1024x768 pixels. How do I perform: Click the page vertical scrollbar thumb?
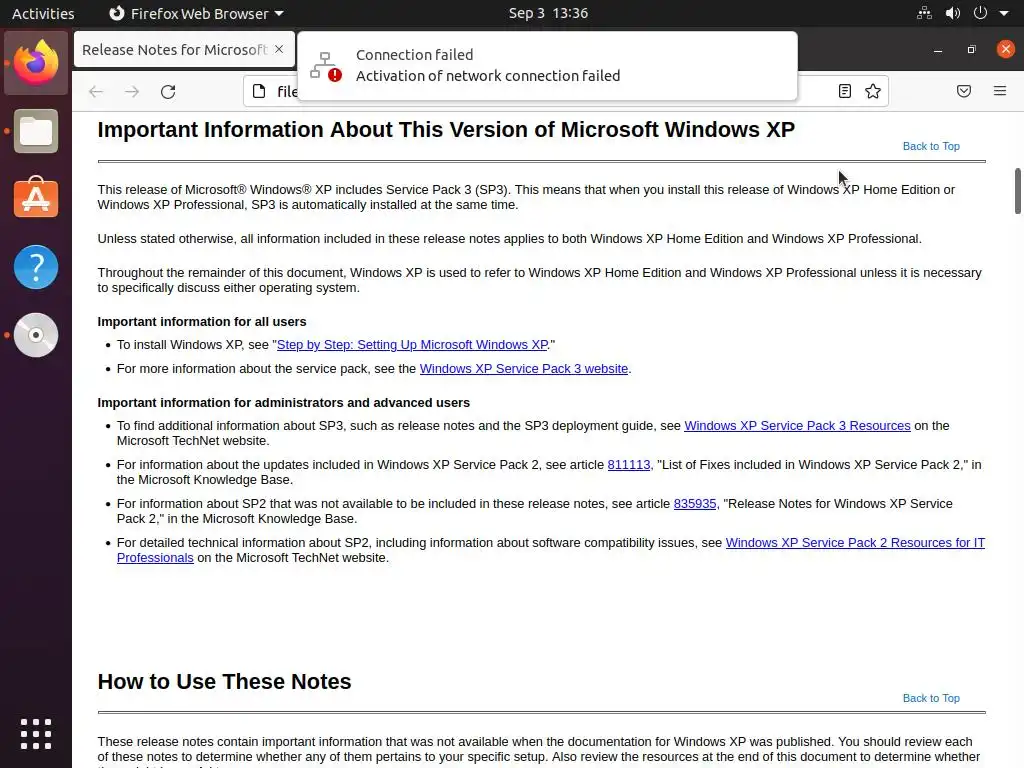coord(1017,191)
